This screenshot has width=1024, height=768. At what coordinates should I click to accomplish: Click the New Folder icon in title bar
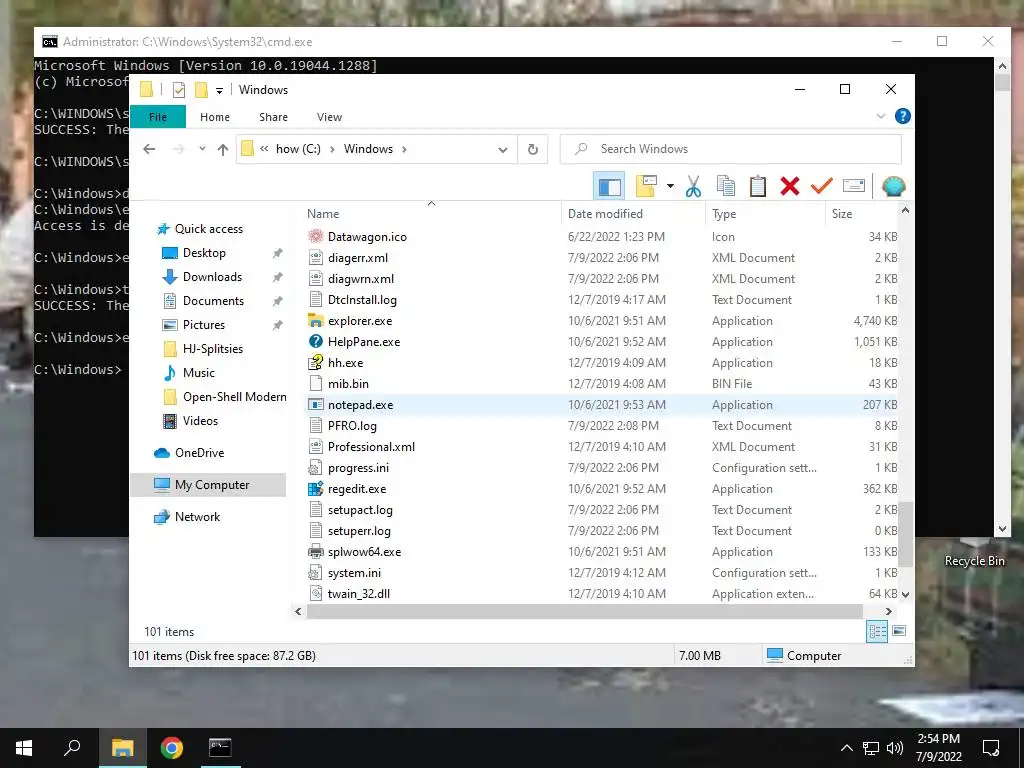point(201,89)
